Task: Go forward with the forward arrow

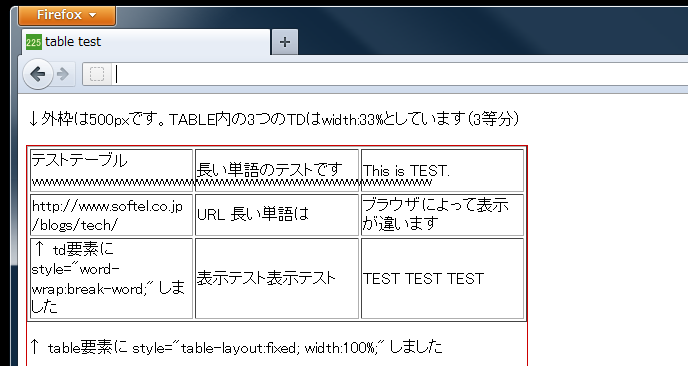Action: (x=63, y=74)
